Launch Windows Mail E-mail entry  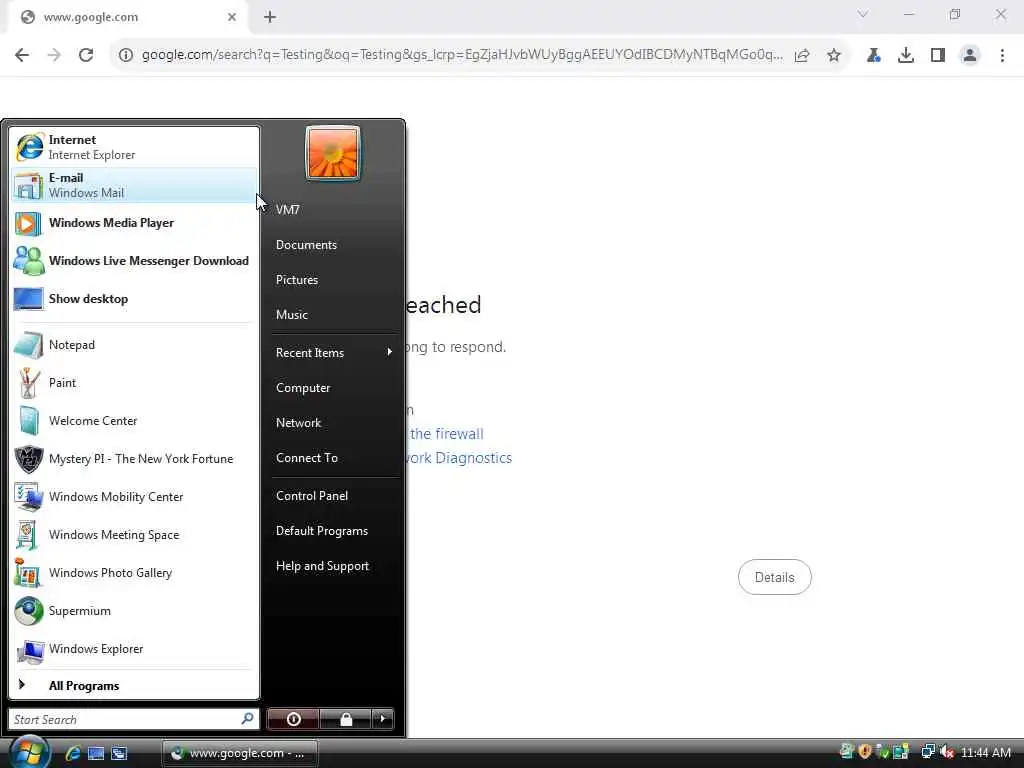click(134, 185)
